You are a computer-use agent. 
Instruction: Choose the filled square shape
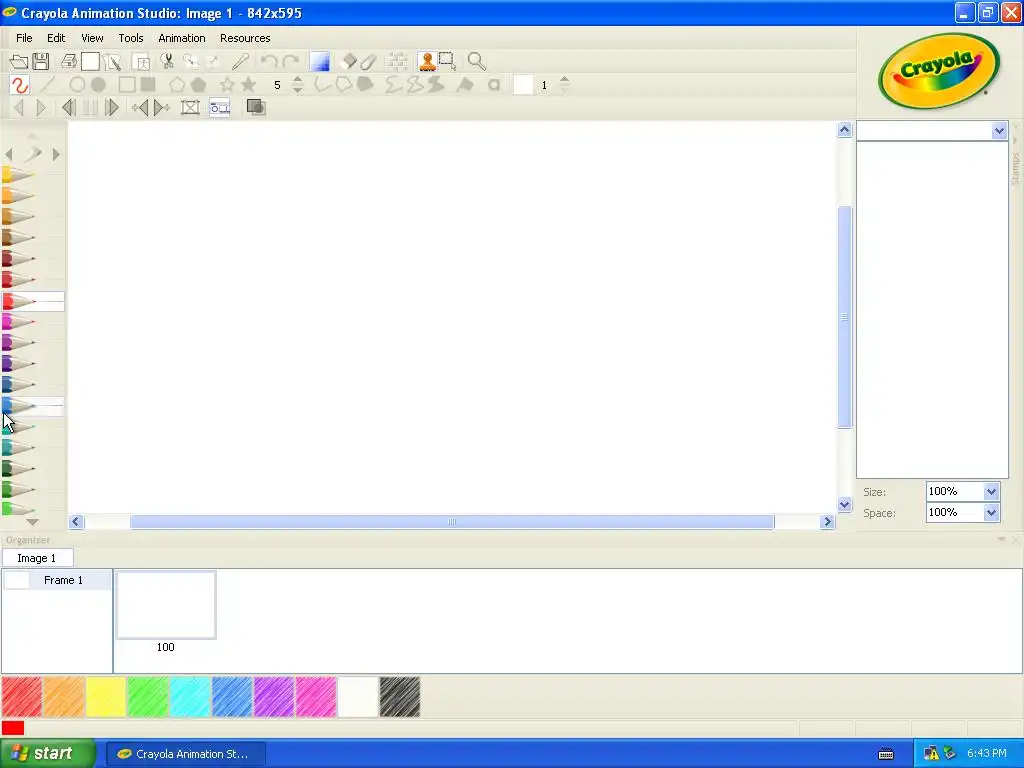point(148,85)
